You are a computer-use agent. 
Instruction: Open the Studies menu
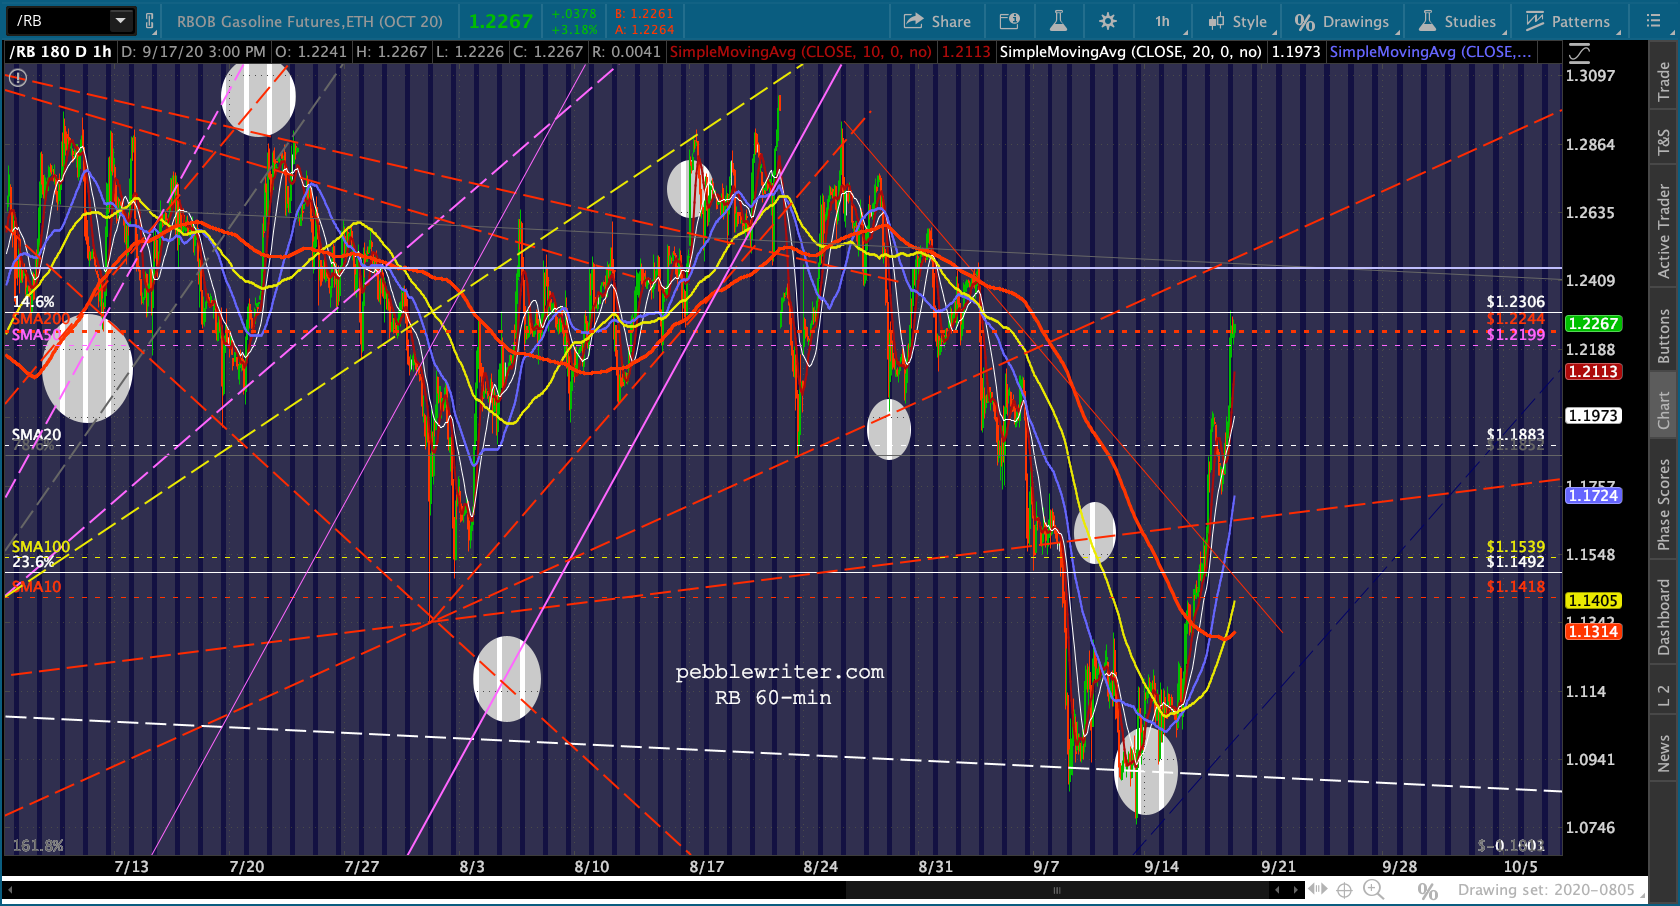point(1458,21)
